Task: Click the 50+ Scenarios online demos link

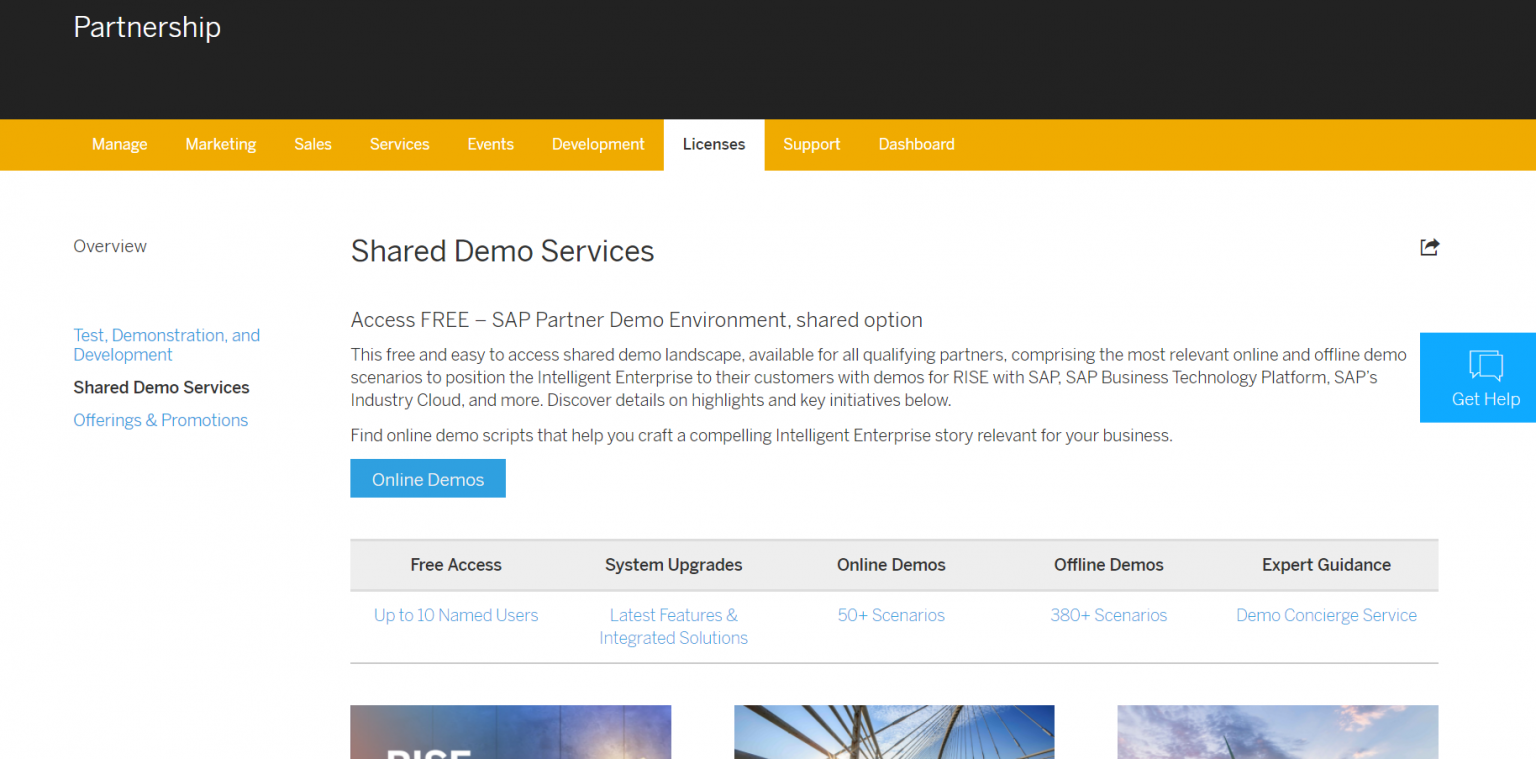Action: pos(891,615)
